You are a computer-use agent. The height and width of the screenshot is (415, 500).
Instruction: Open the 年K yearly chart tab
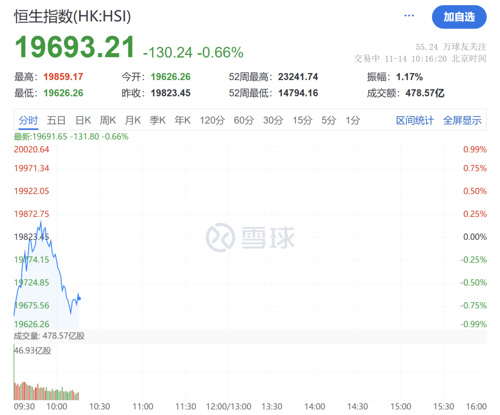tap(182, 120)
